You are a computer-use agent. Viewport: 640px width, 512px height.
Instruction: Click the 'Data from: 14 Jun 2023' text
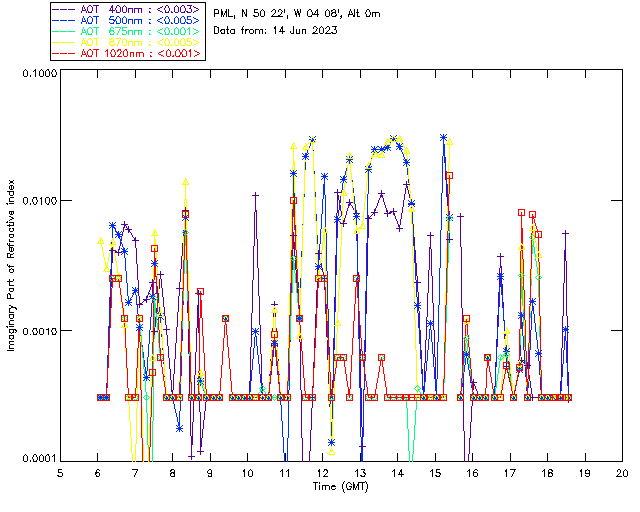pos(275,30)
